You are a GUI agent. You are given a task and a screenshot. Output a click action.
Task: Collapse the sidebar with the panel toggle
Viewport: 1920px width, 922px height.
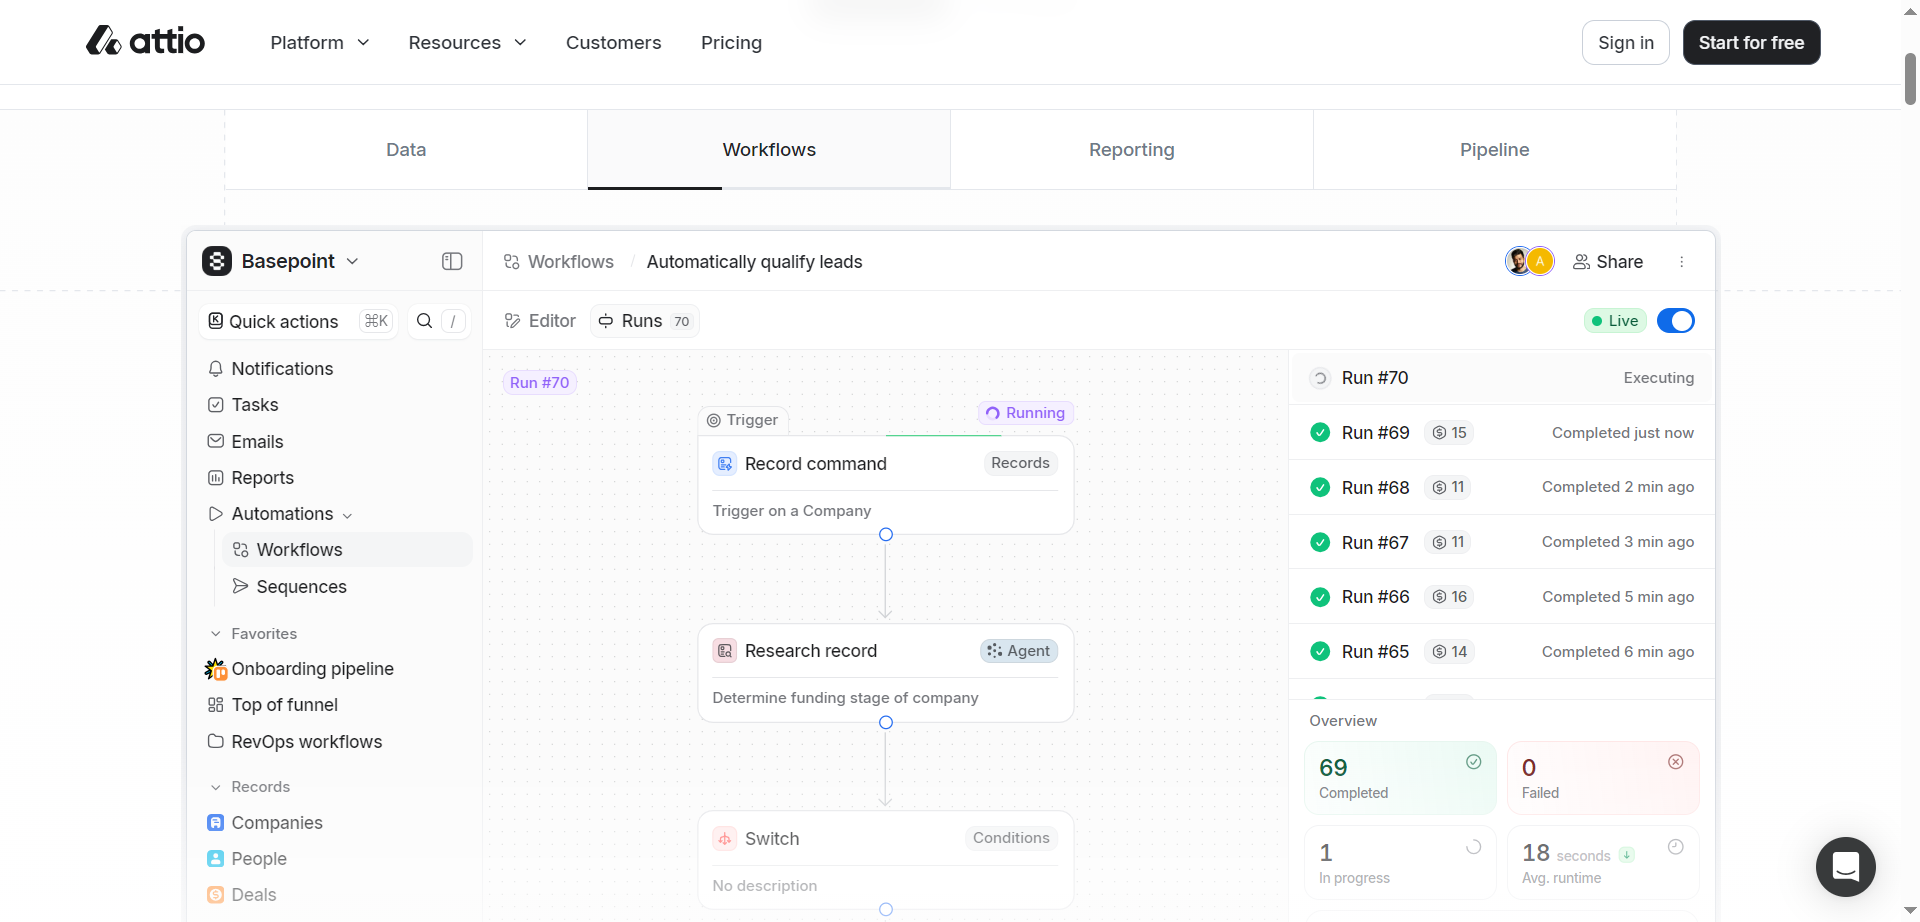tap(451, 261)
